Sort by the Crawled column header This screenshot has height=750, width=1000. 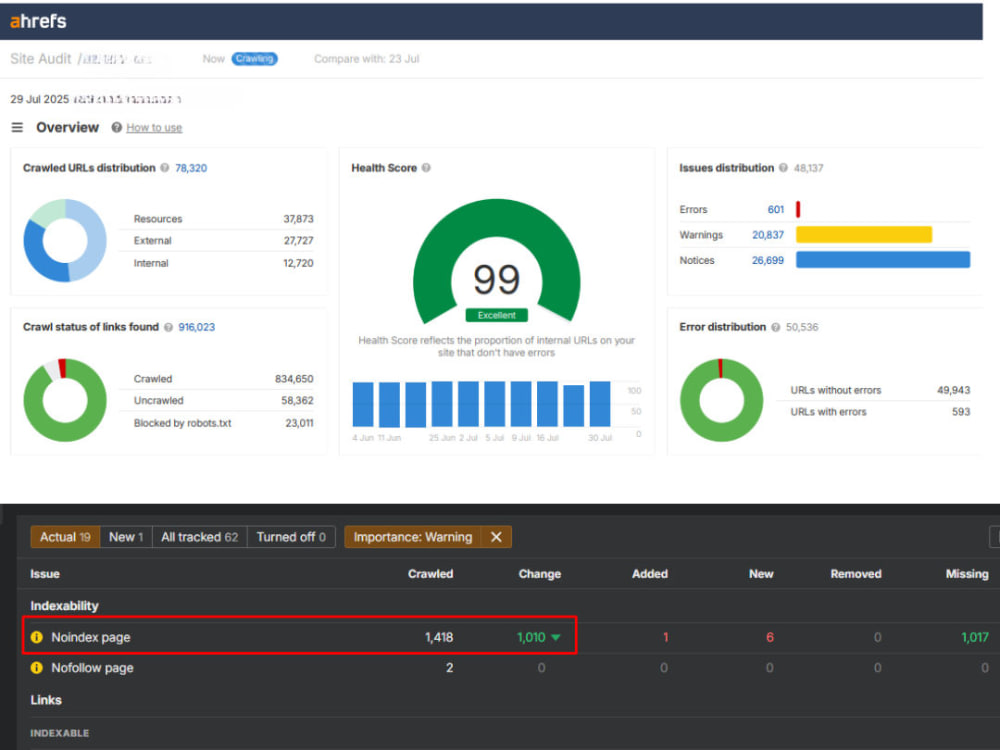tap(430, 573)
